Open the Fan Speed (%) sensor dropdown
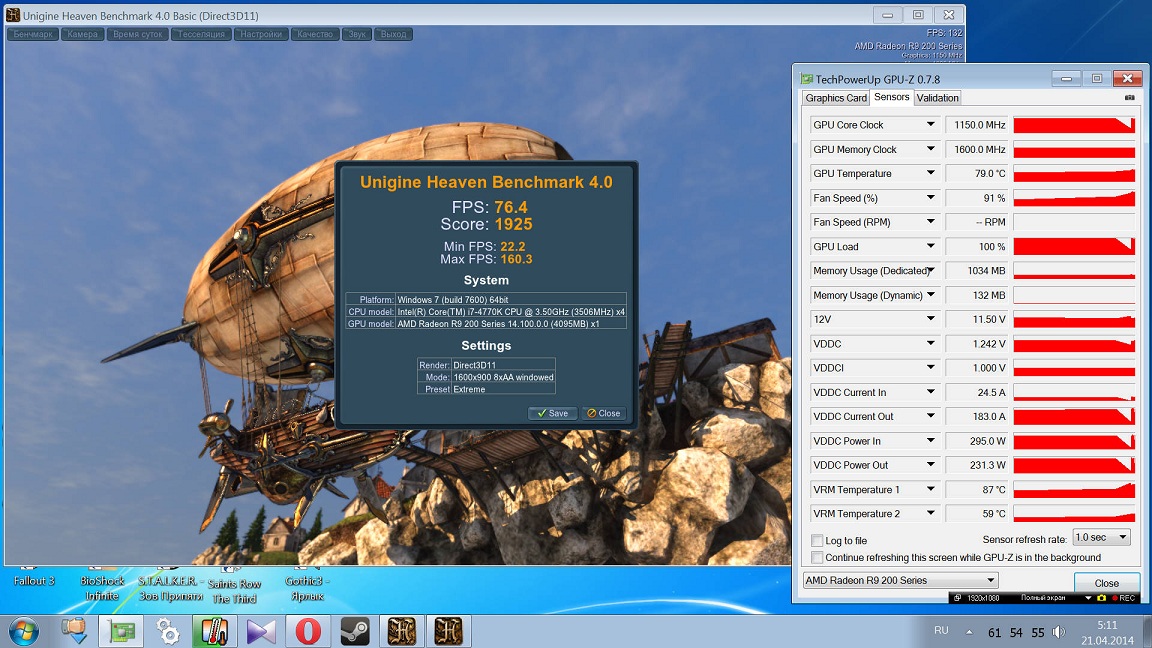 point(930,198)
